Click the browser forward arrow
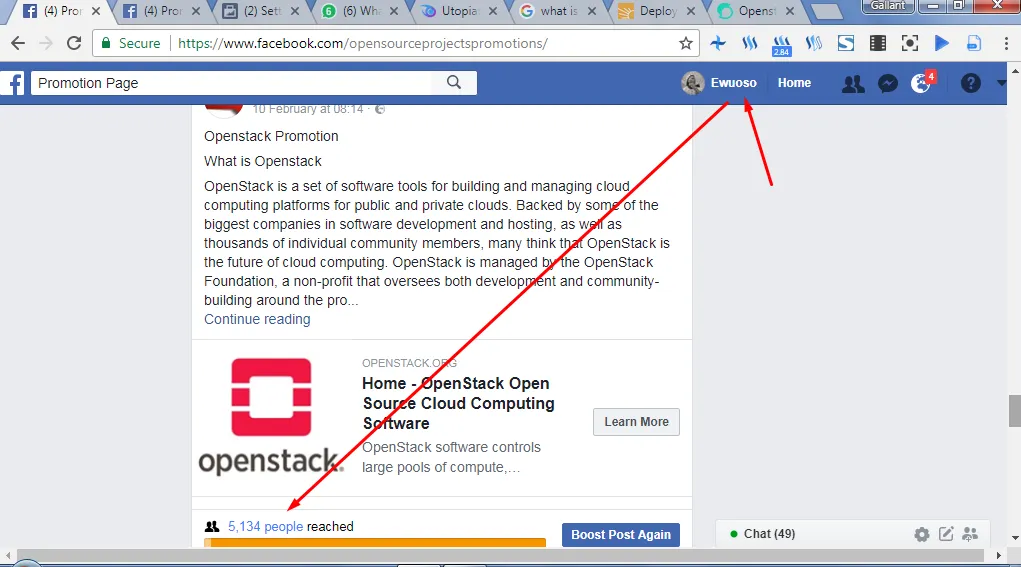The height and width of the screenshot is (567, 1021). 46,44
